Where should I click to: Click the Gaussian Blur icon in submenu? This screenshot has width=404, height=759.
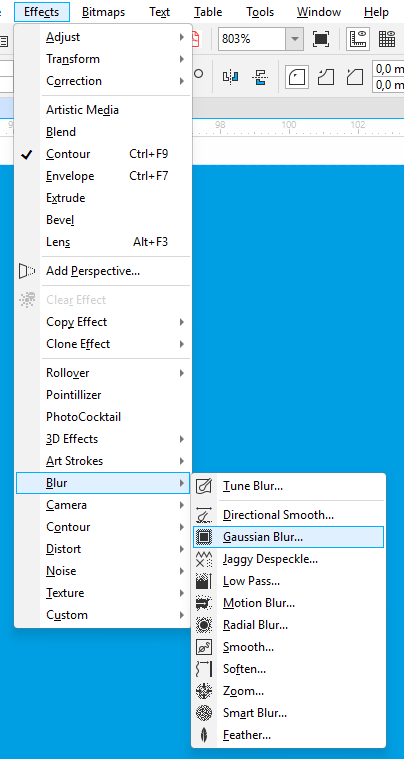204,537
